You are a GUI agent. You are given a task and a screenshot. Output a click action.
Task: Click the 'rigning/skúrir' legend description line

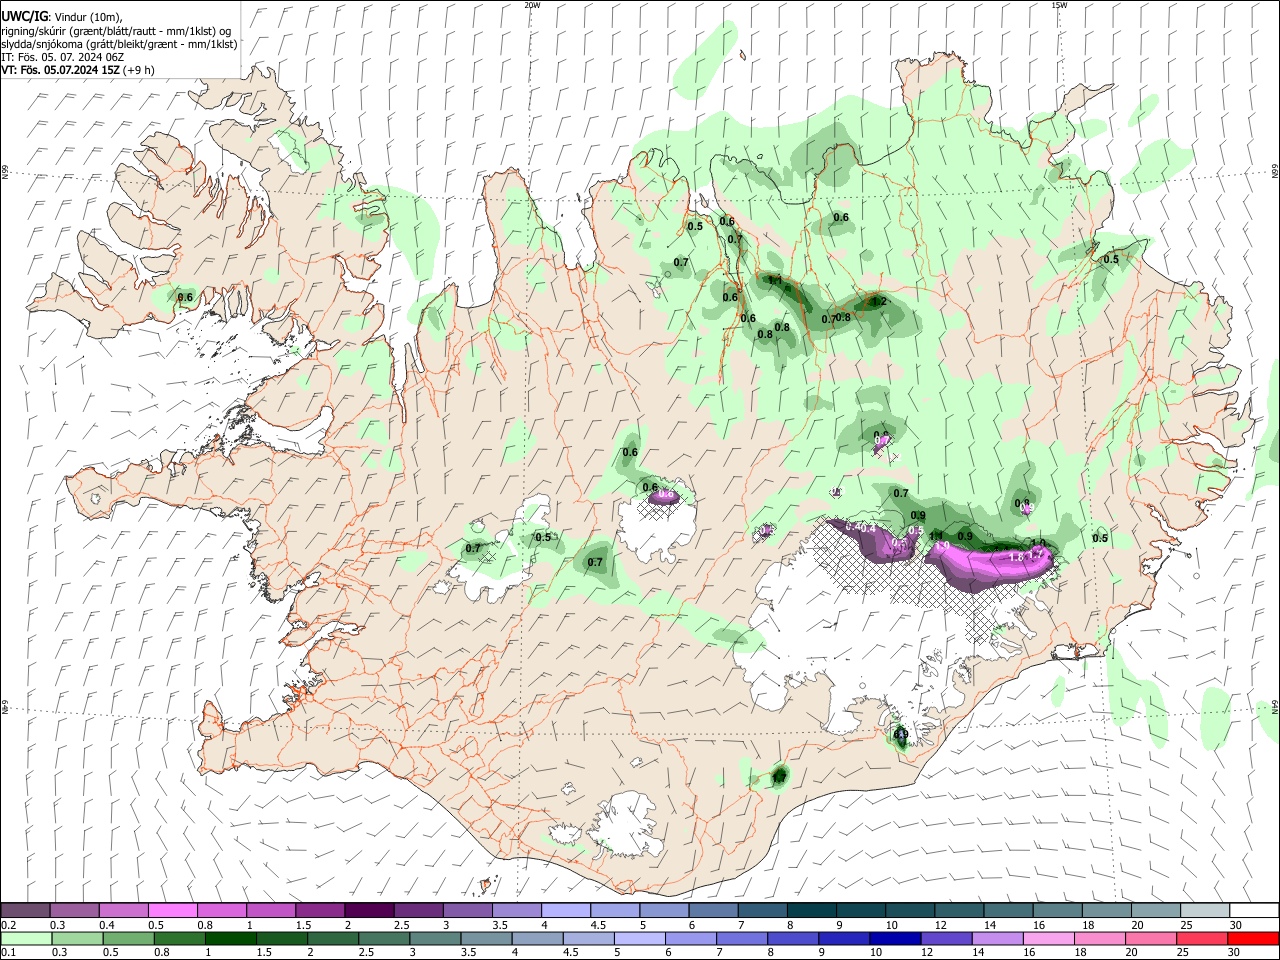tap(116, 31)
